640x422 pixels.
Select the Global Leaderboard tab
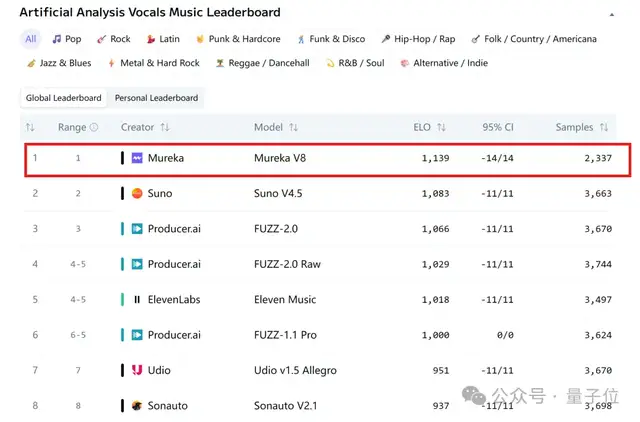tap(64, 98)
